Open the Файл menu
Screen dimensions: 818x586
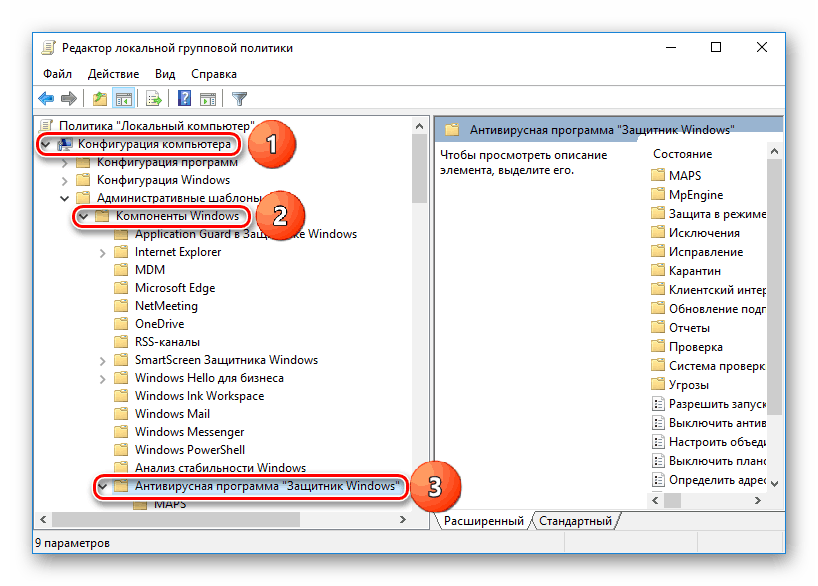tap(57, 74)
